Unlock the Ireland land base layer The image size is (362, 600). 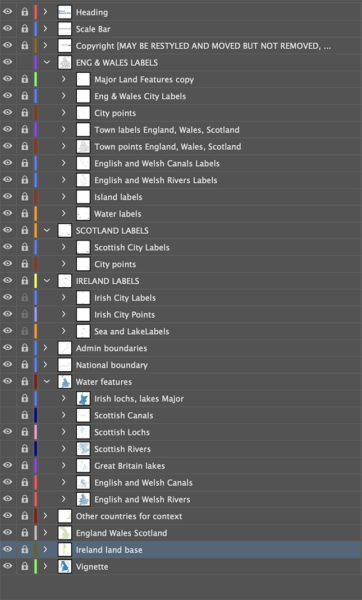tap(24, 550)
